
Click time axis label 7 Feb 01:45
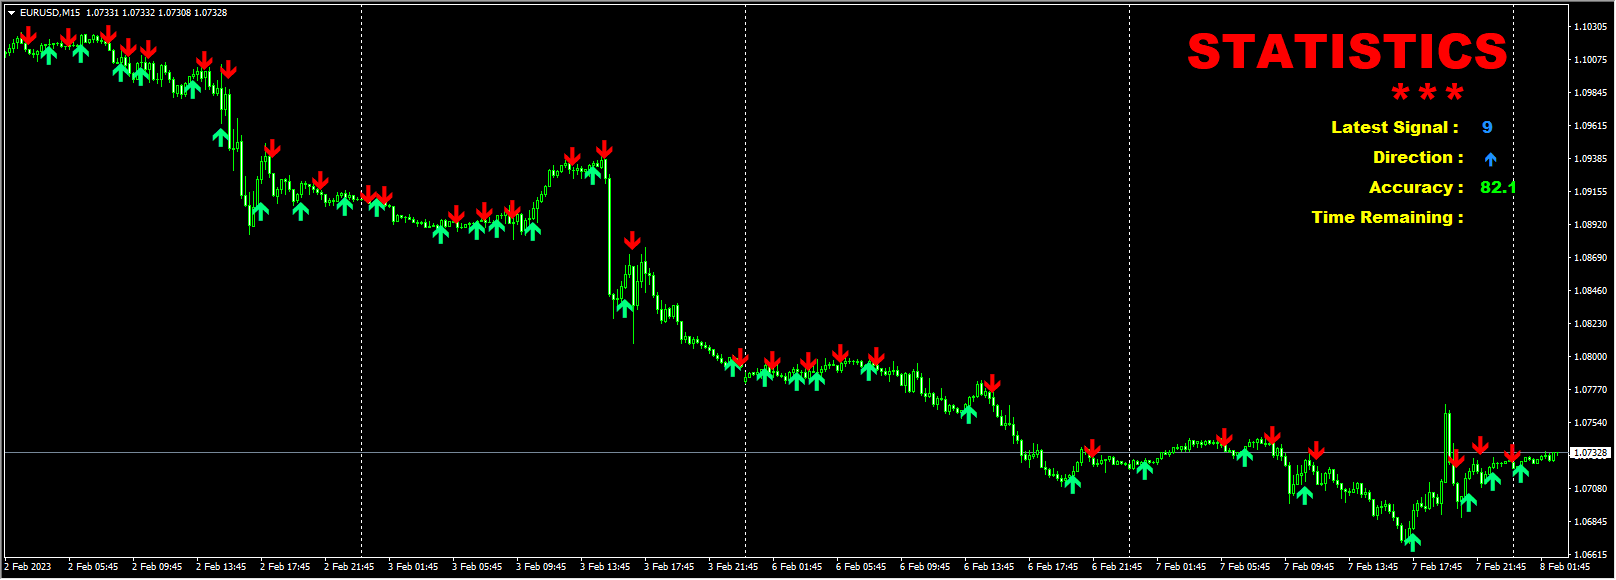pyautogui.click(x=1181, y=567)
